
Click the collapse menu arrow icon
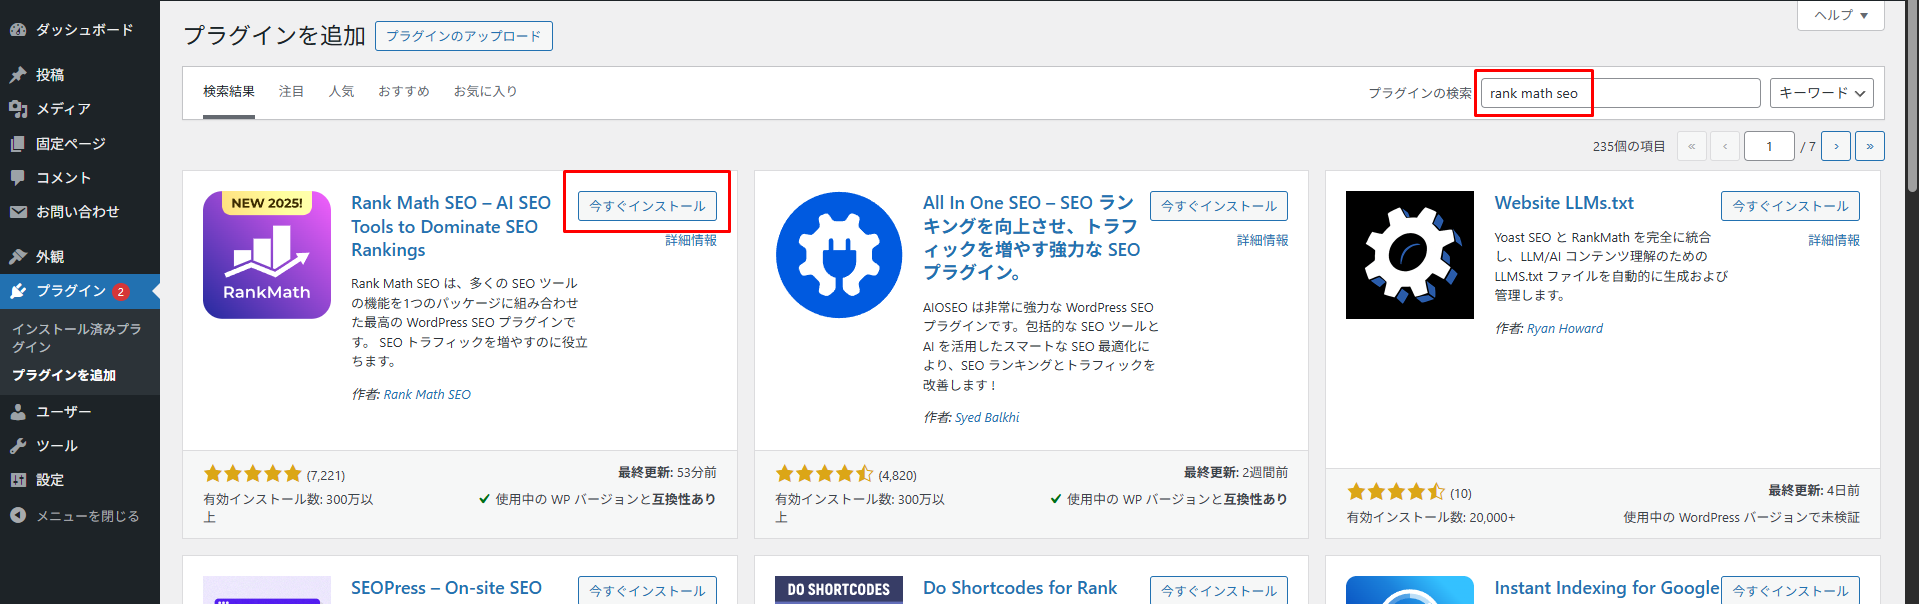(18, 516)
